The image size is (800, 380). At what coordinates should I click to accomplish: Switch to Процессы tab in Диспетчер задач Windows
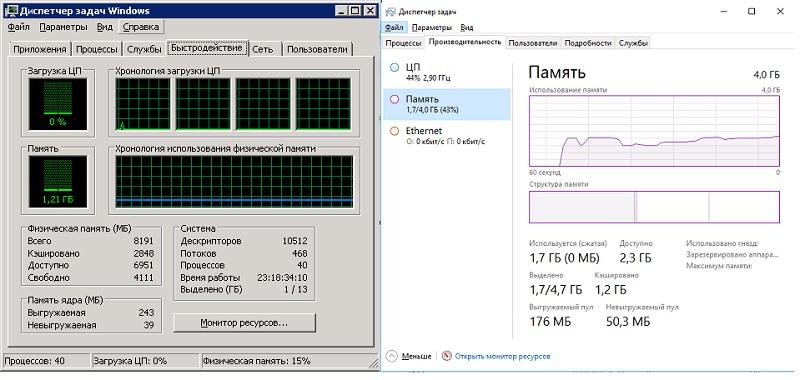[x=97, y=49]
